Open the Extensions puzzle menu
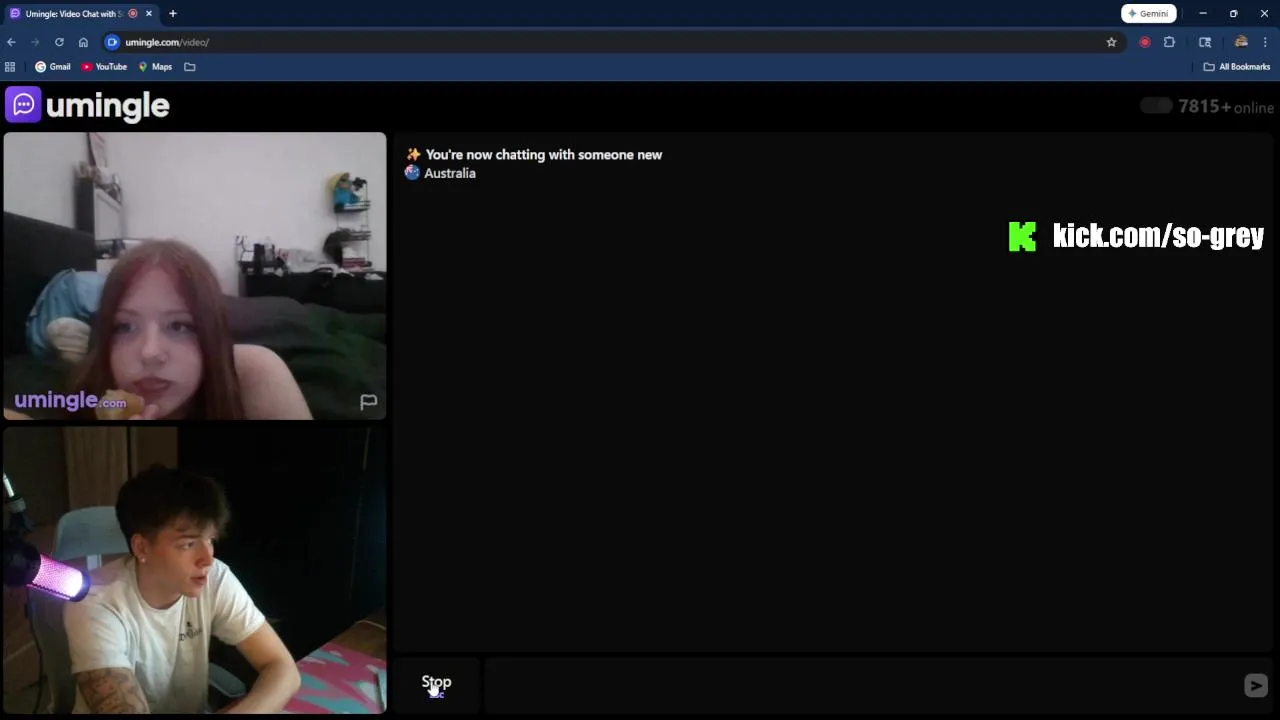 [1169, 42]
